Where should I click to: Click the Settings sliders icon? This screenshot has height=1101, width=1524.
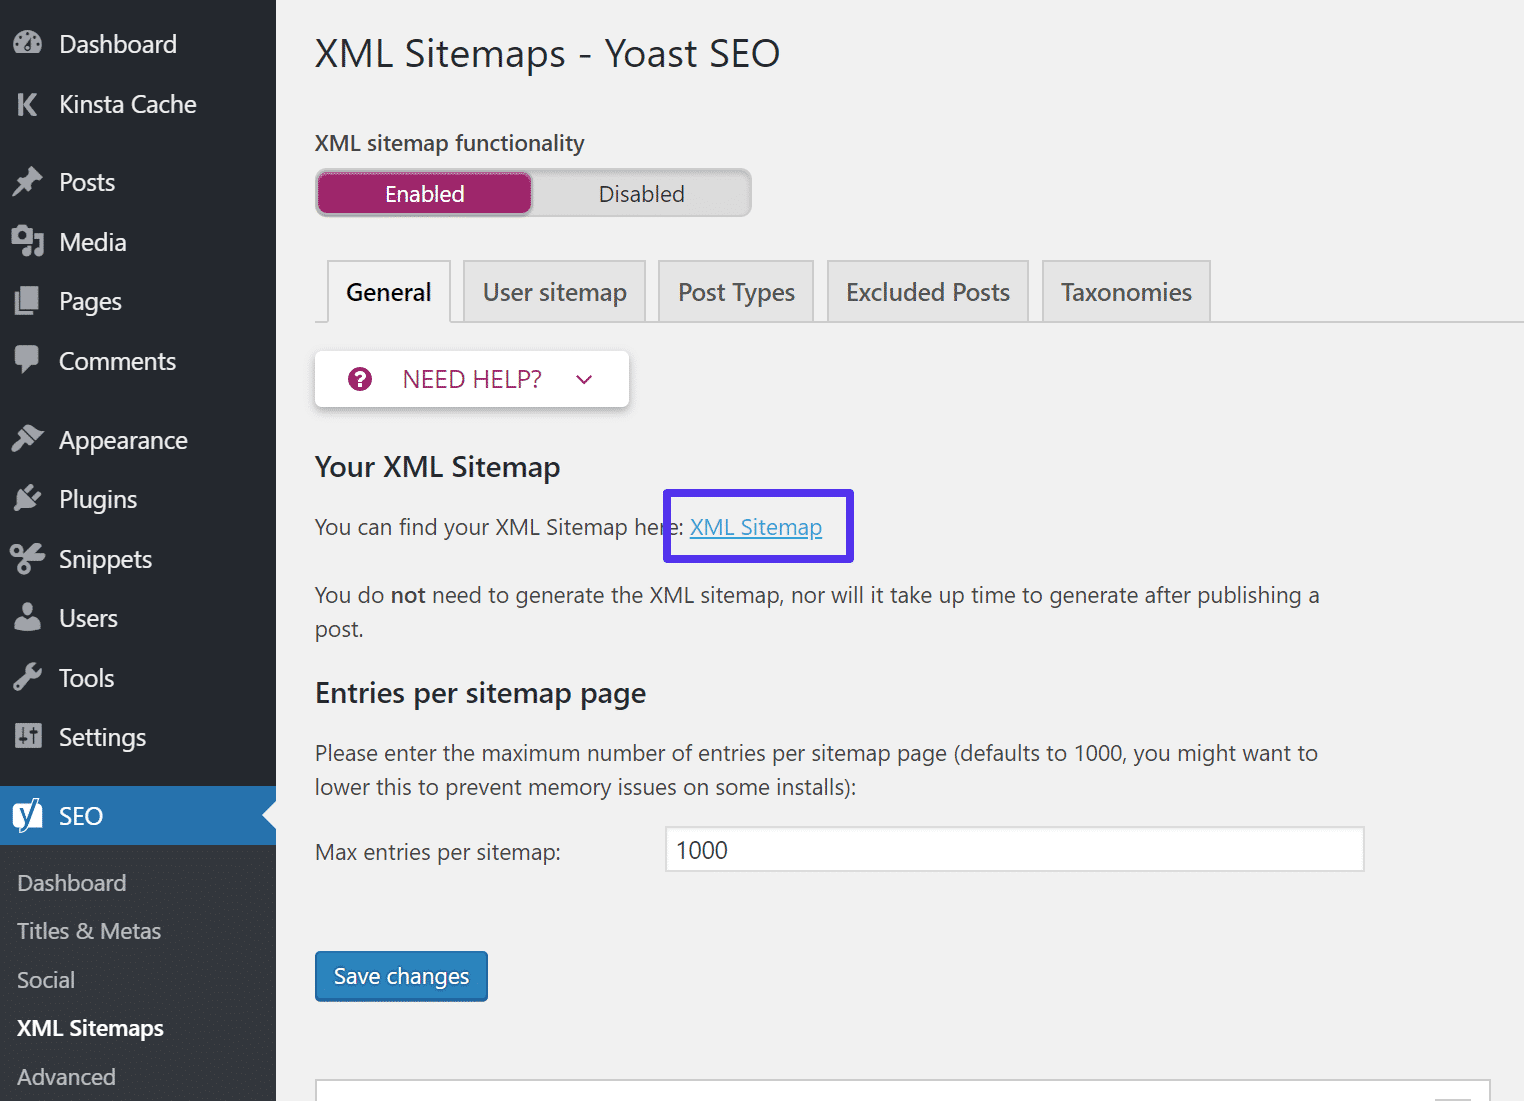(x=28, y=736)
